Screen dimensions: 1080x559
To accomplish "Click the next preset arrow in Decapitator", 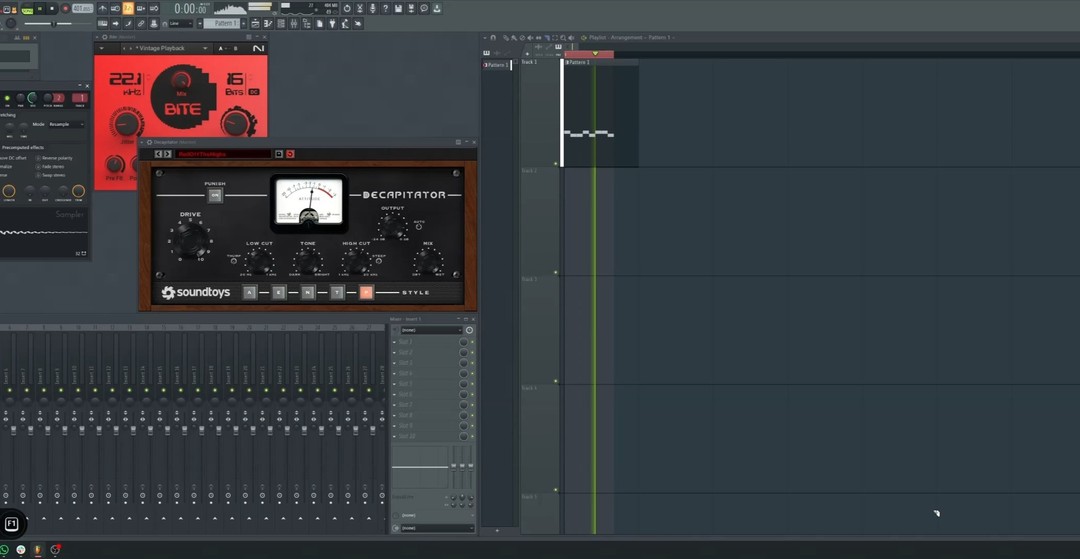I will (167, 154).
